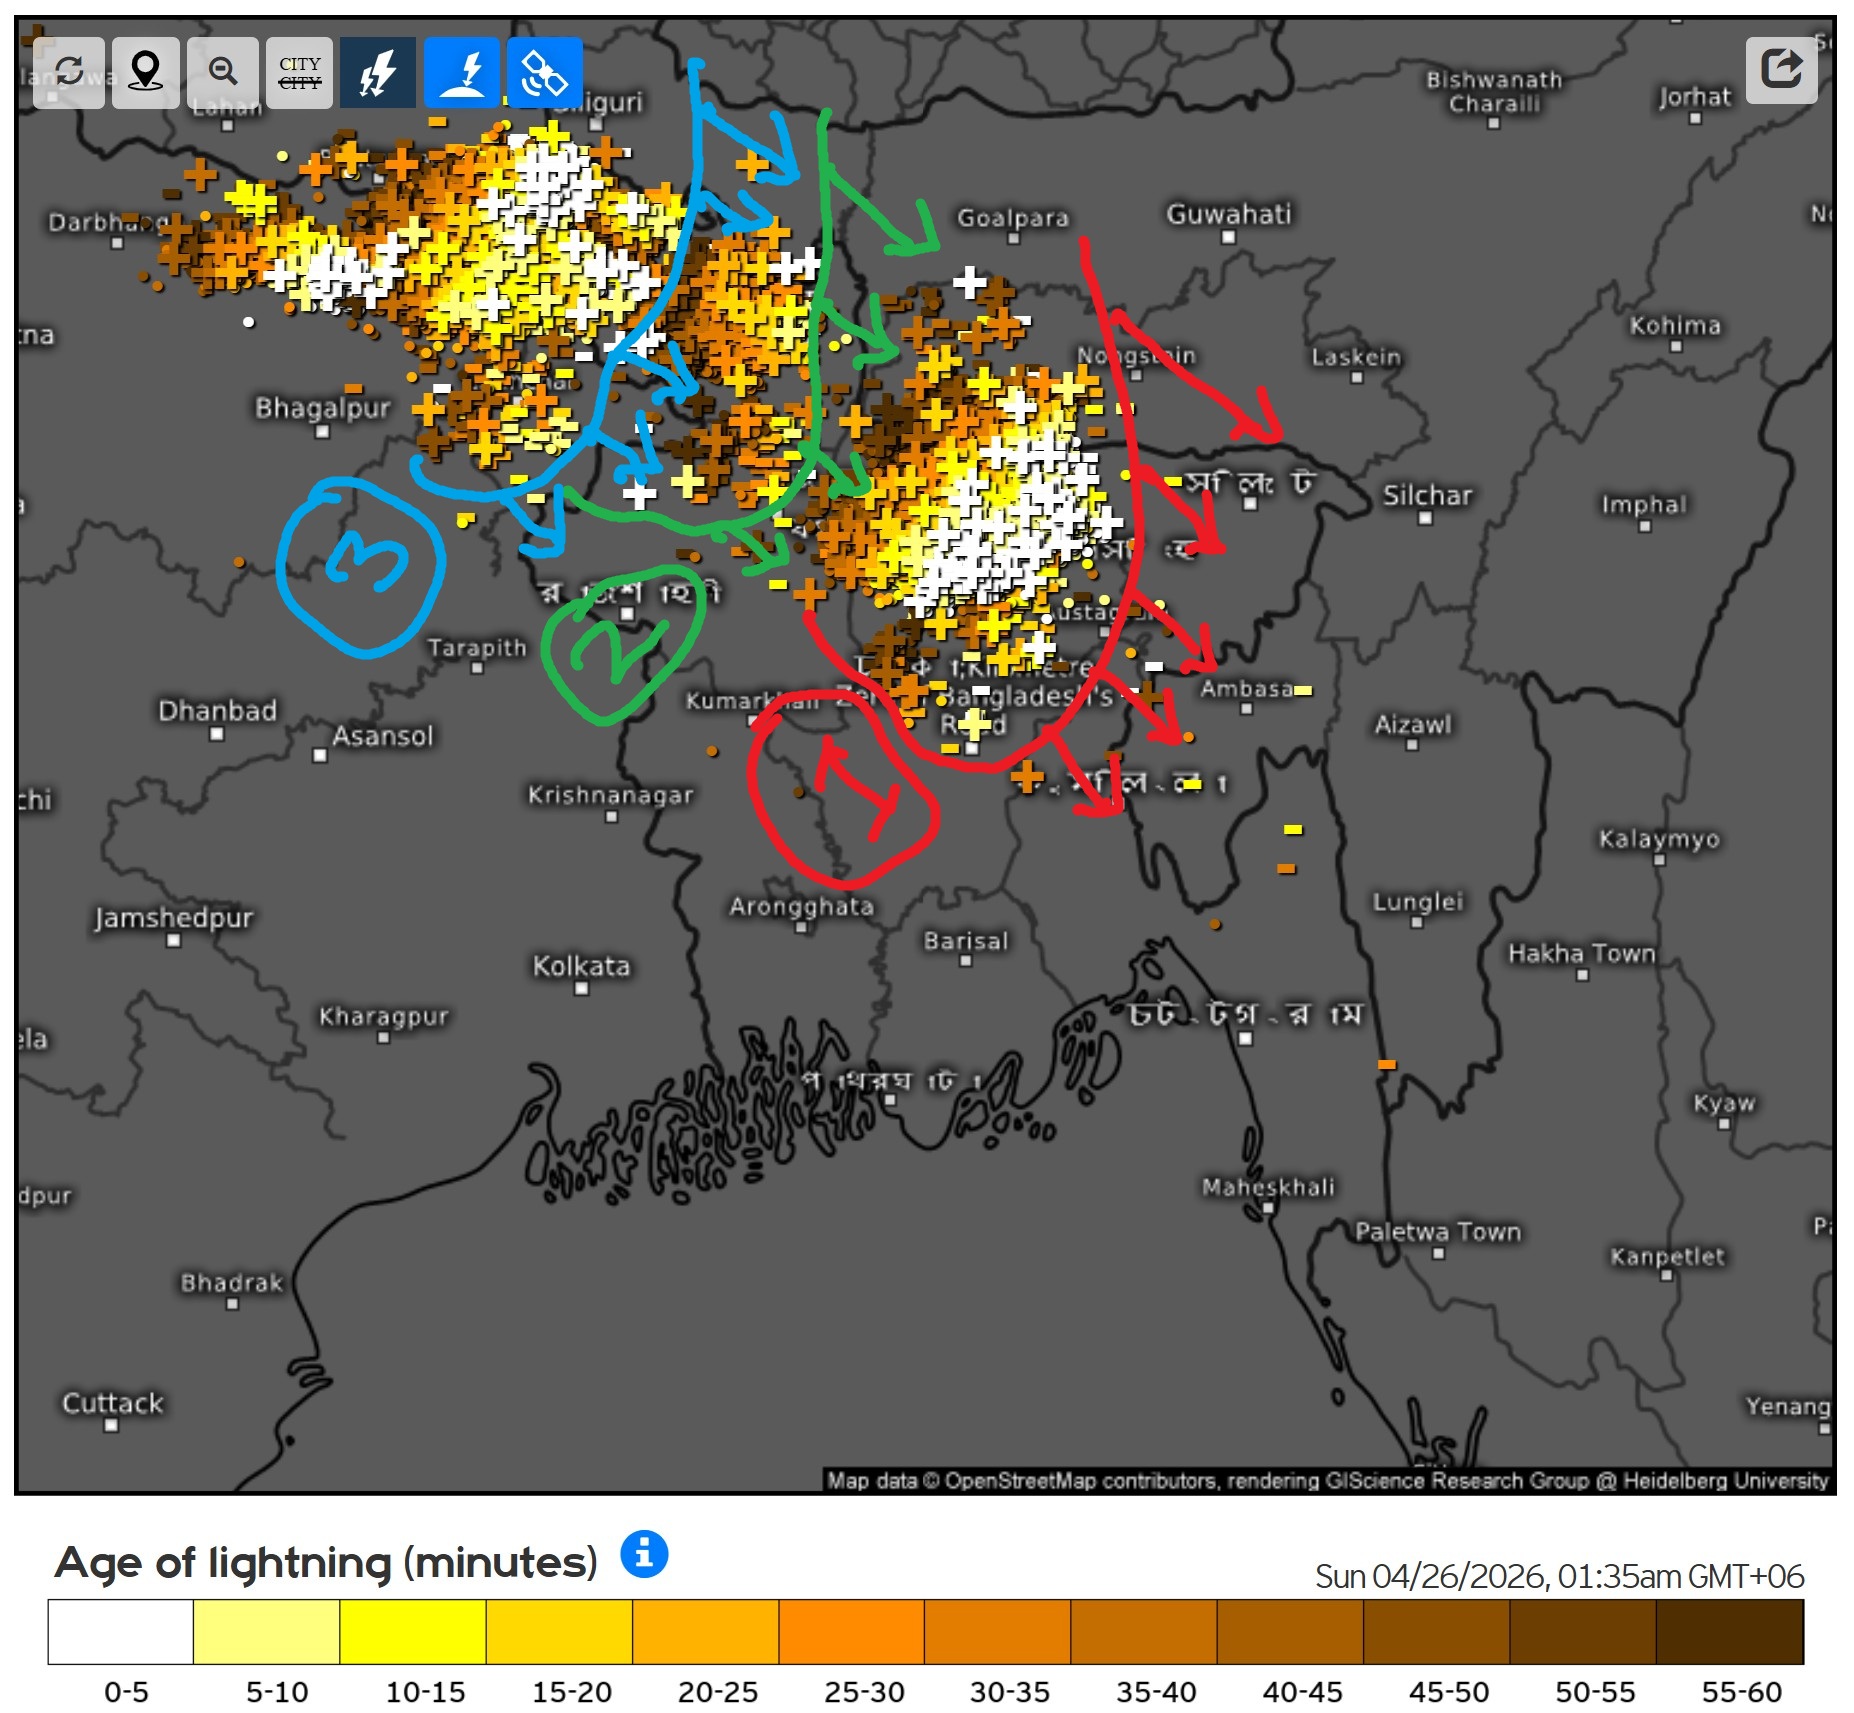Toggle ground-based lightning strike layer

pos(461,72)
